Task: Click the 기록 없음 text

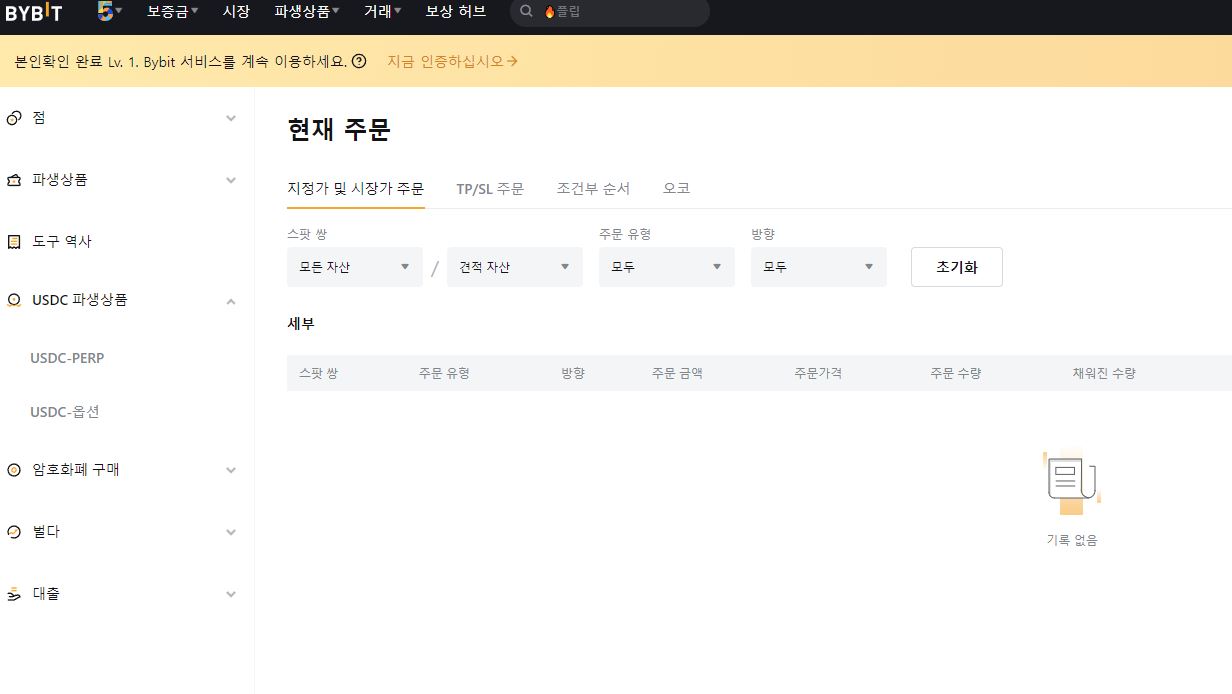Action: click(x=1072, y=540)
